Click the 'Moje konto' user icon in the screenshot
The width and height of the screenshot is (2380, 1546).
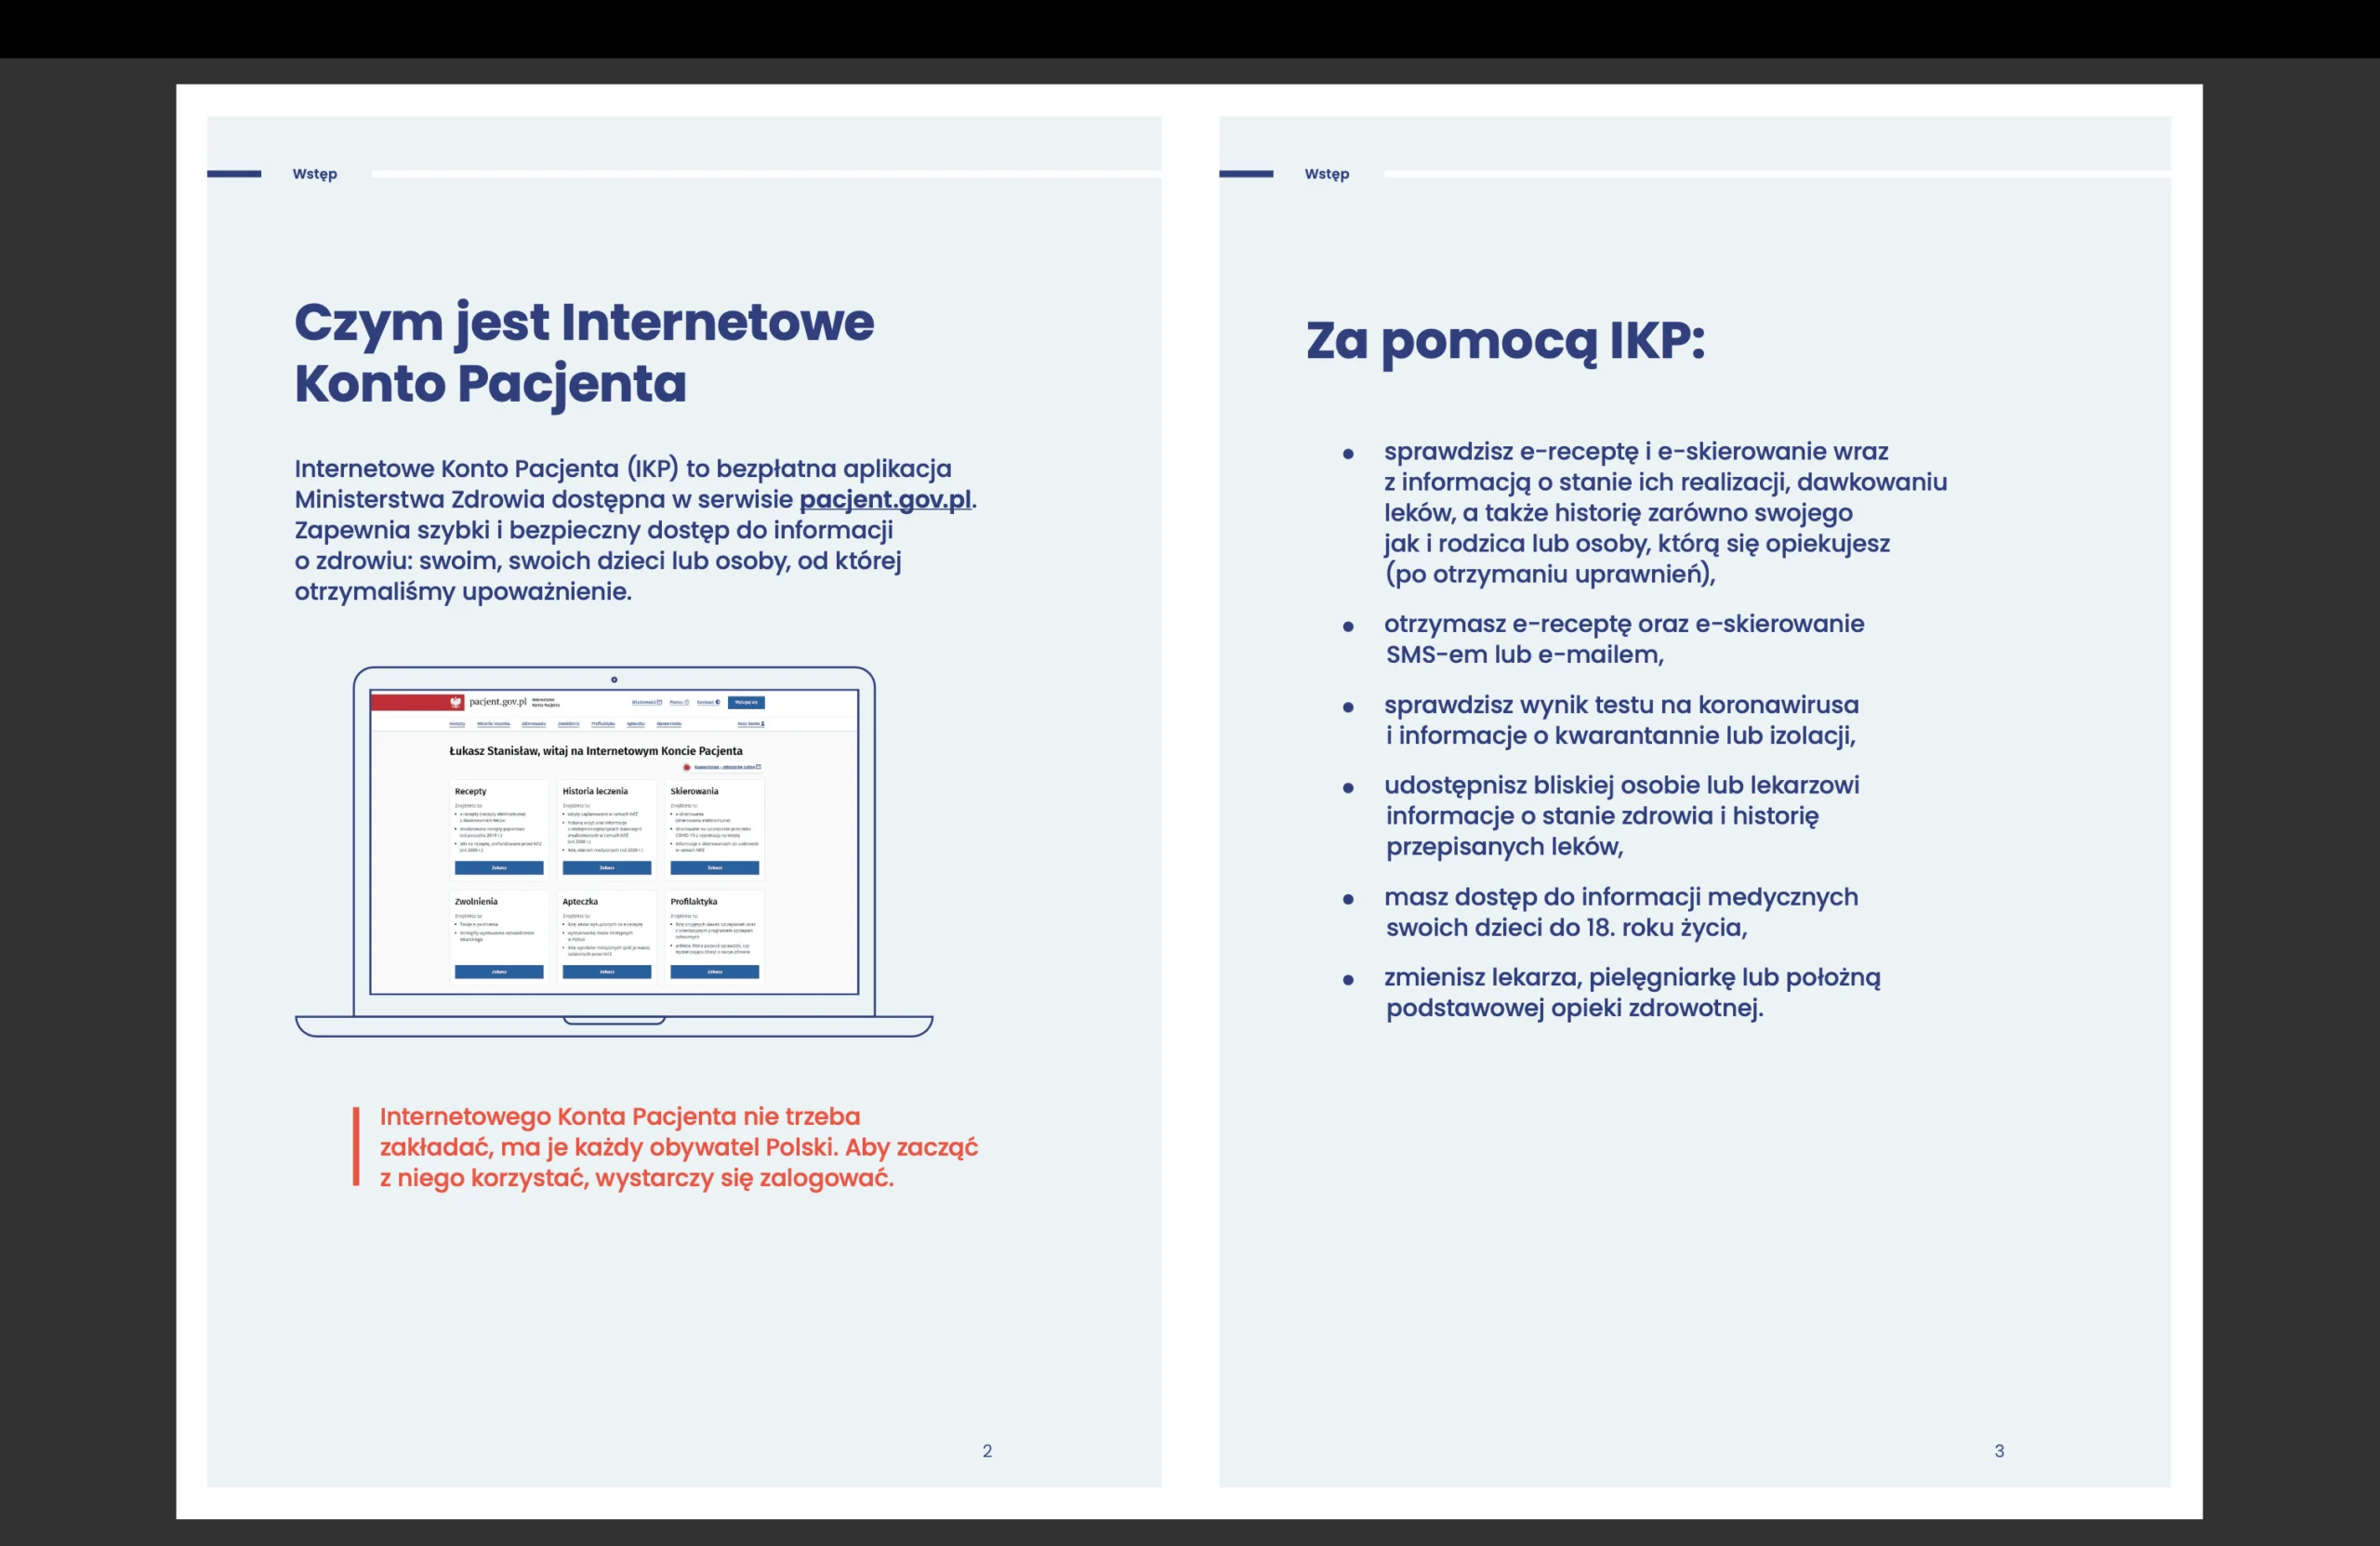763,723
